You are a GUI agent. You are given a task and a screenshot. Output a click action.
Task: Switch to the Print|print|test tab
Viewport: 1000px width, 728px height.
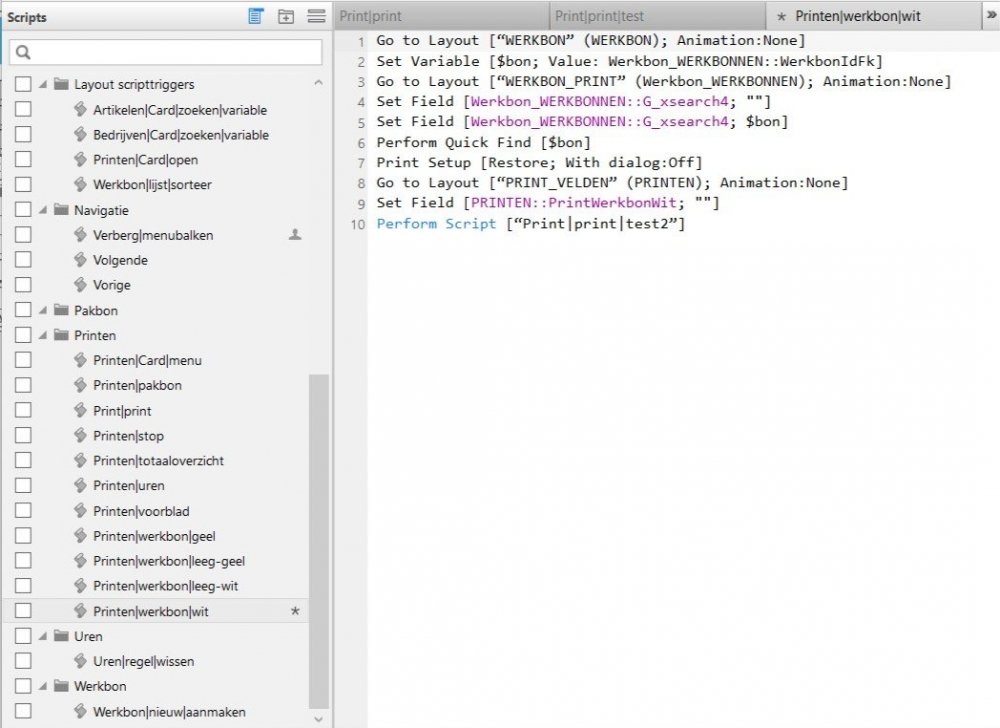coord(656,16)
